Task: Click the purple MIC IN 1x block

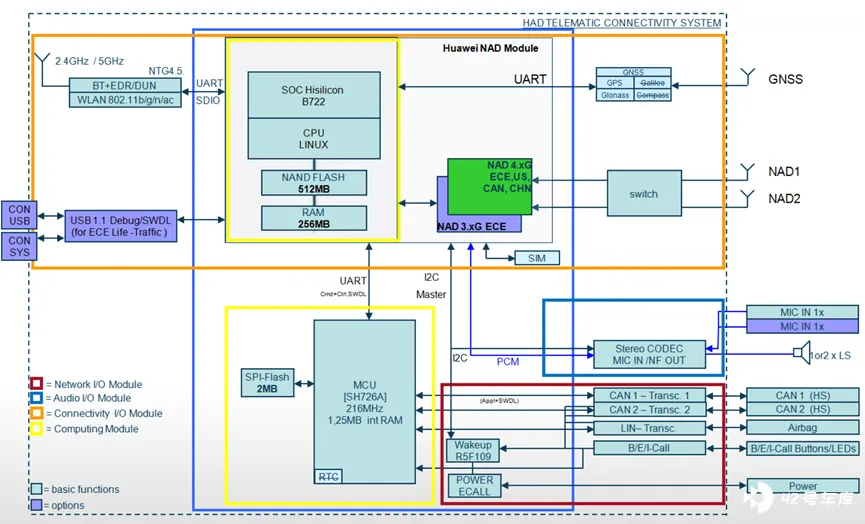Action: (802, 327)
